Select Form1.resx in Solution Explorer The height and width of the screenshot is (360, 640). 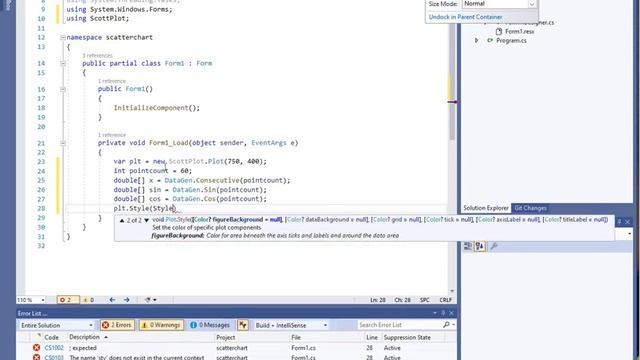point(520,31)
